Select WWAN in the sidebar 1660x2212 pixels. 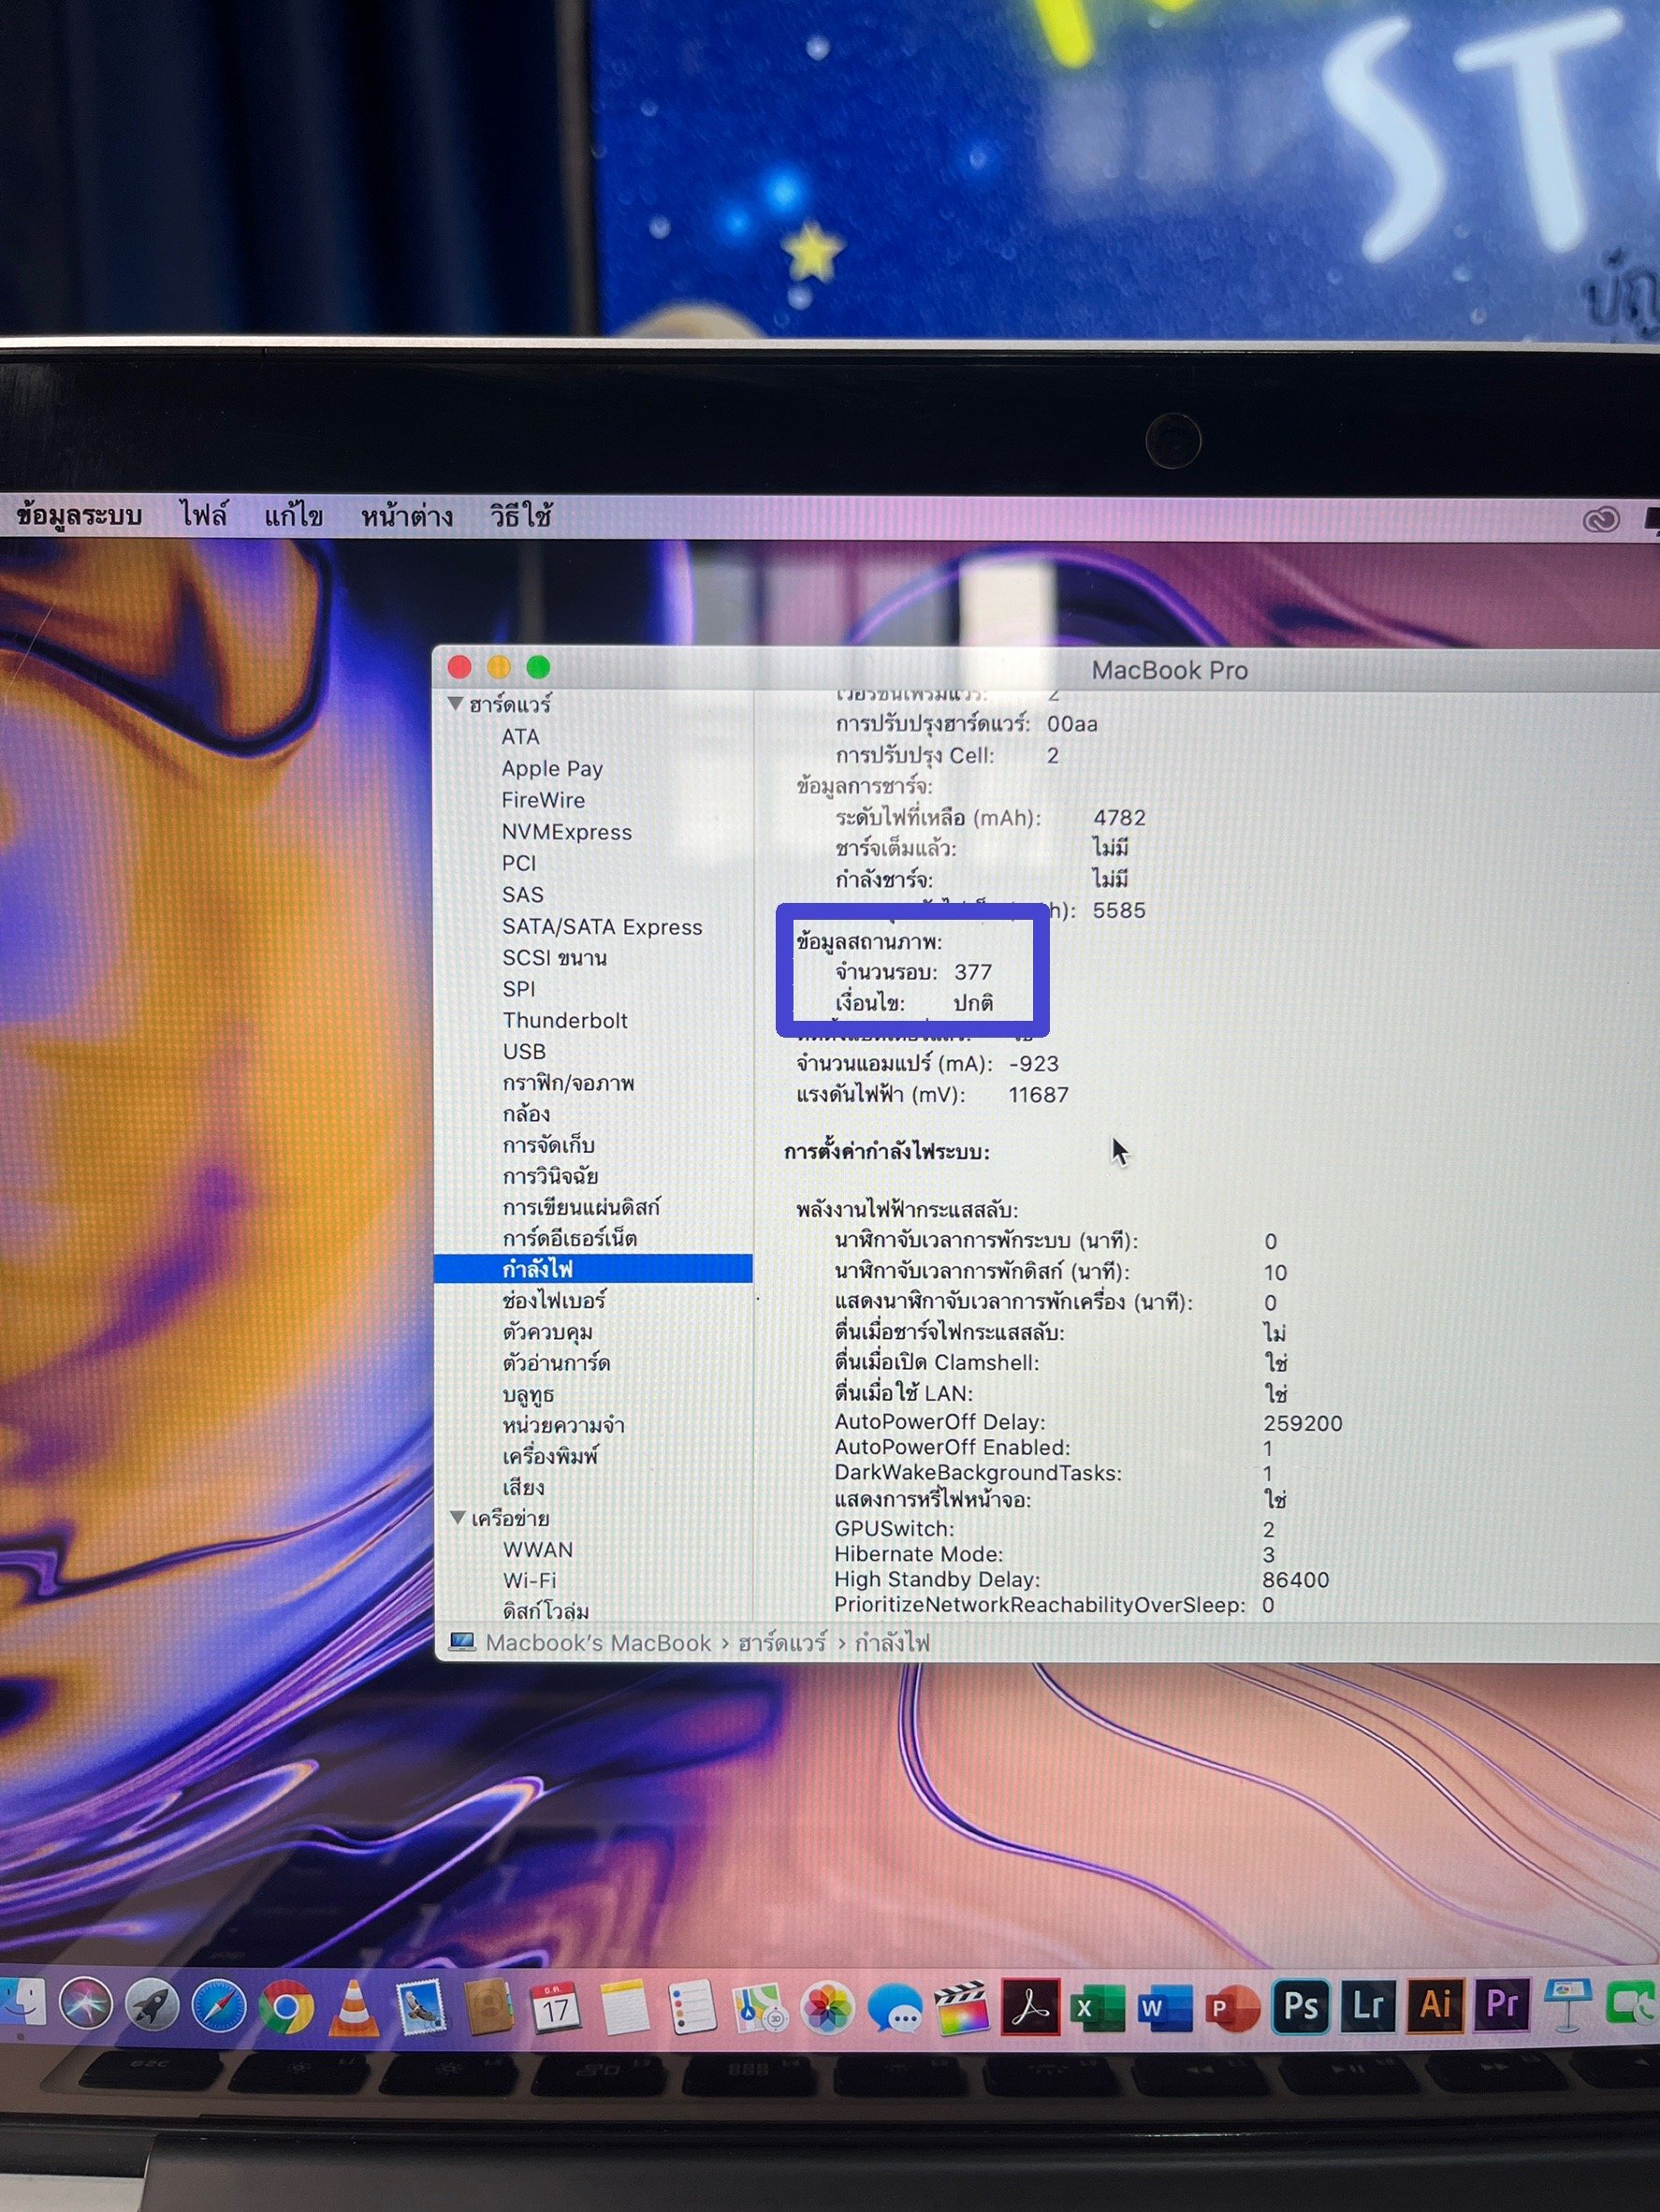click(538, 1549)
